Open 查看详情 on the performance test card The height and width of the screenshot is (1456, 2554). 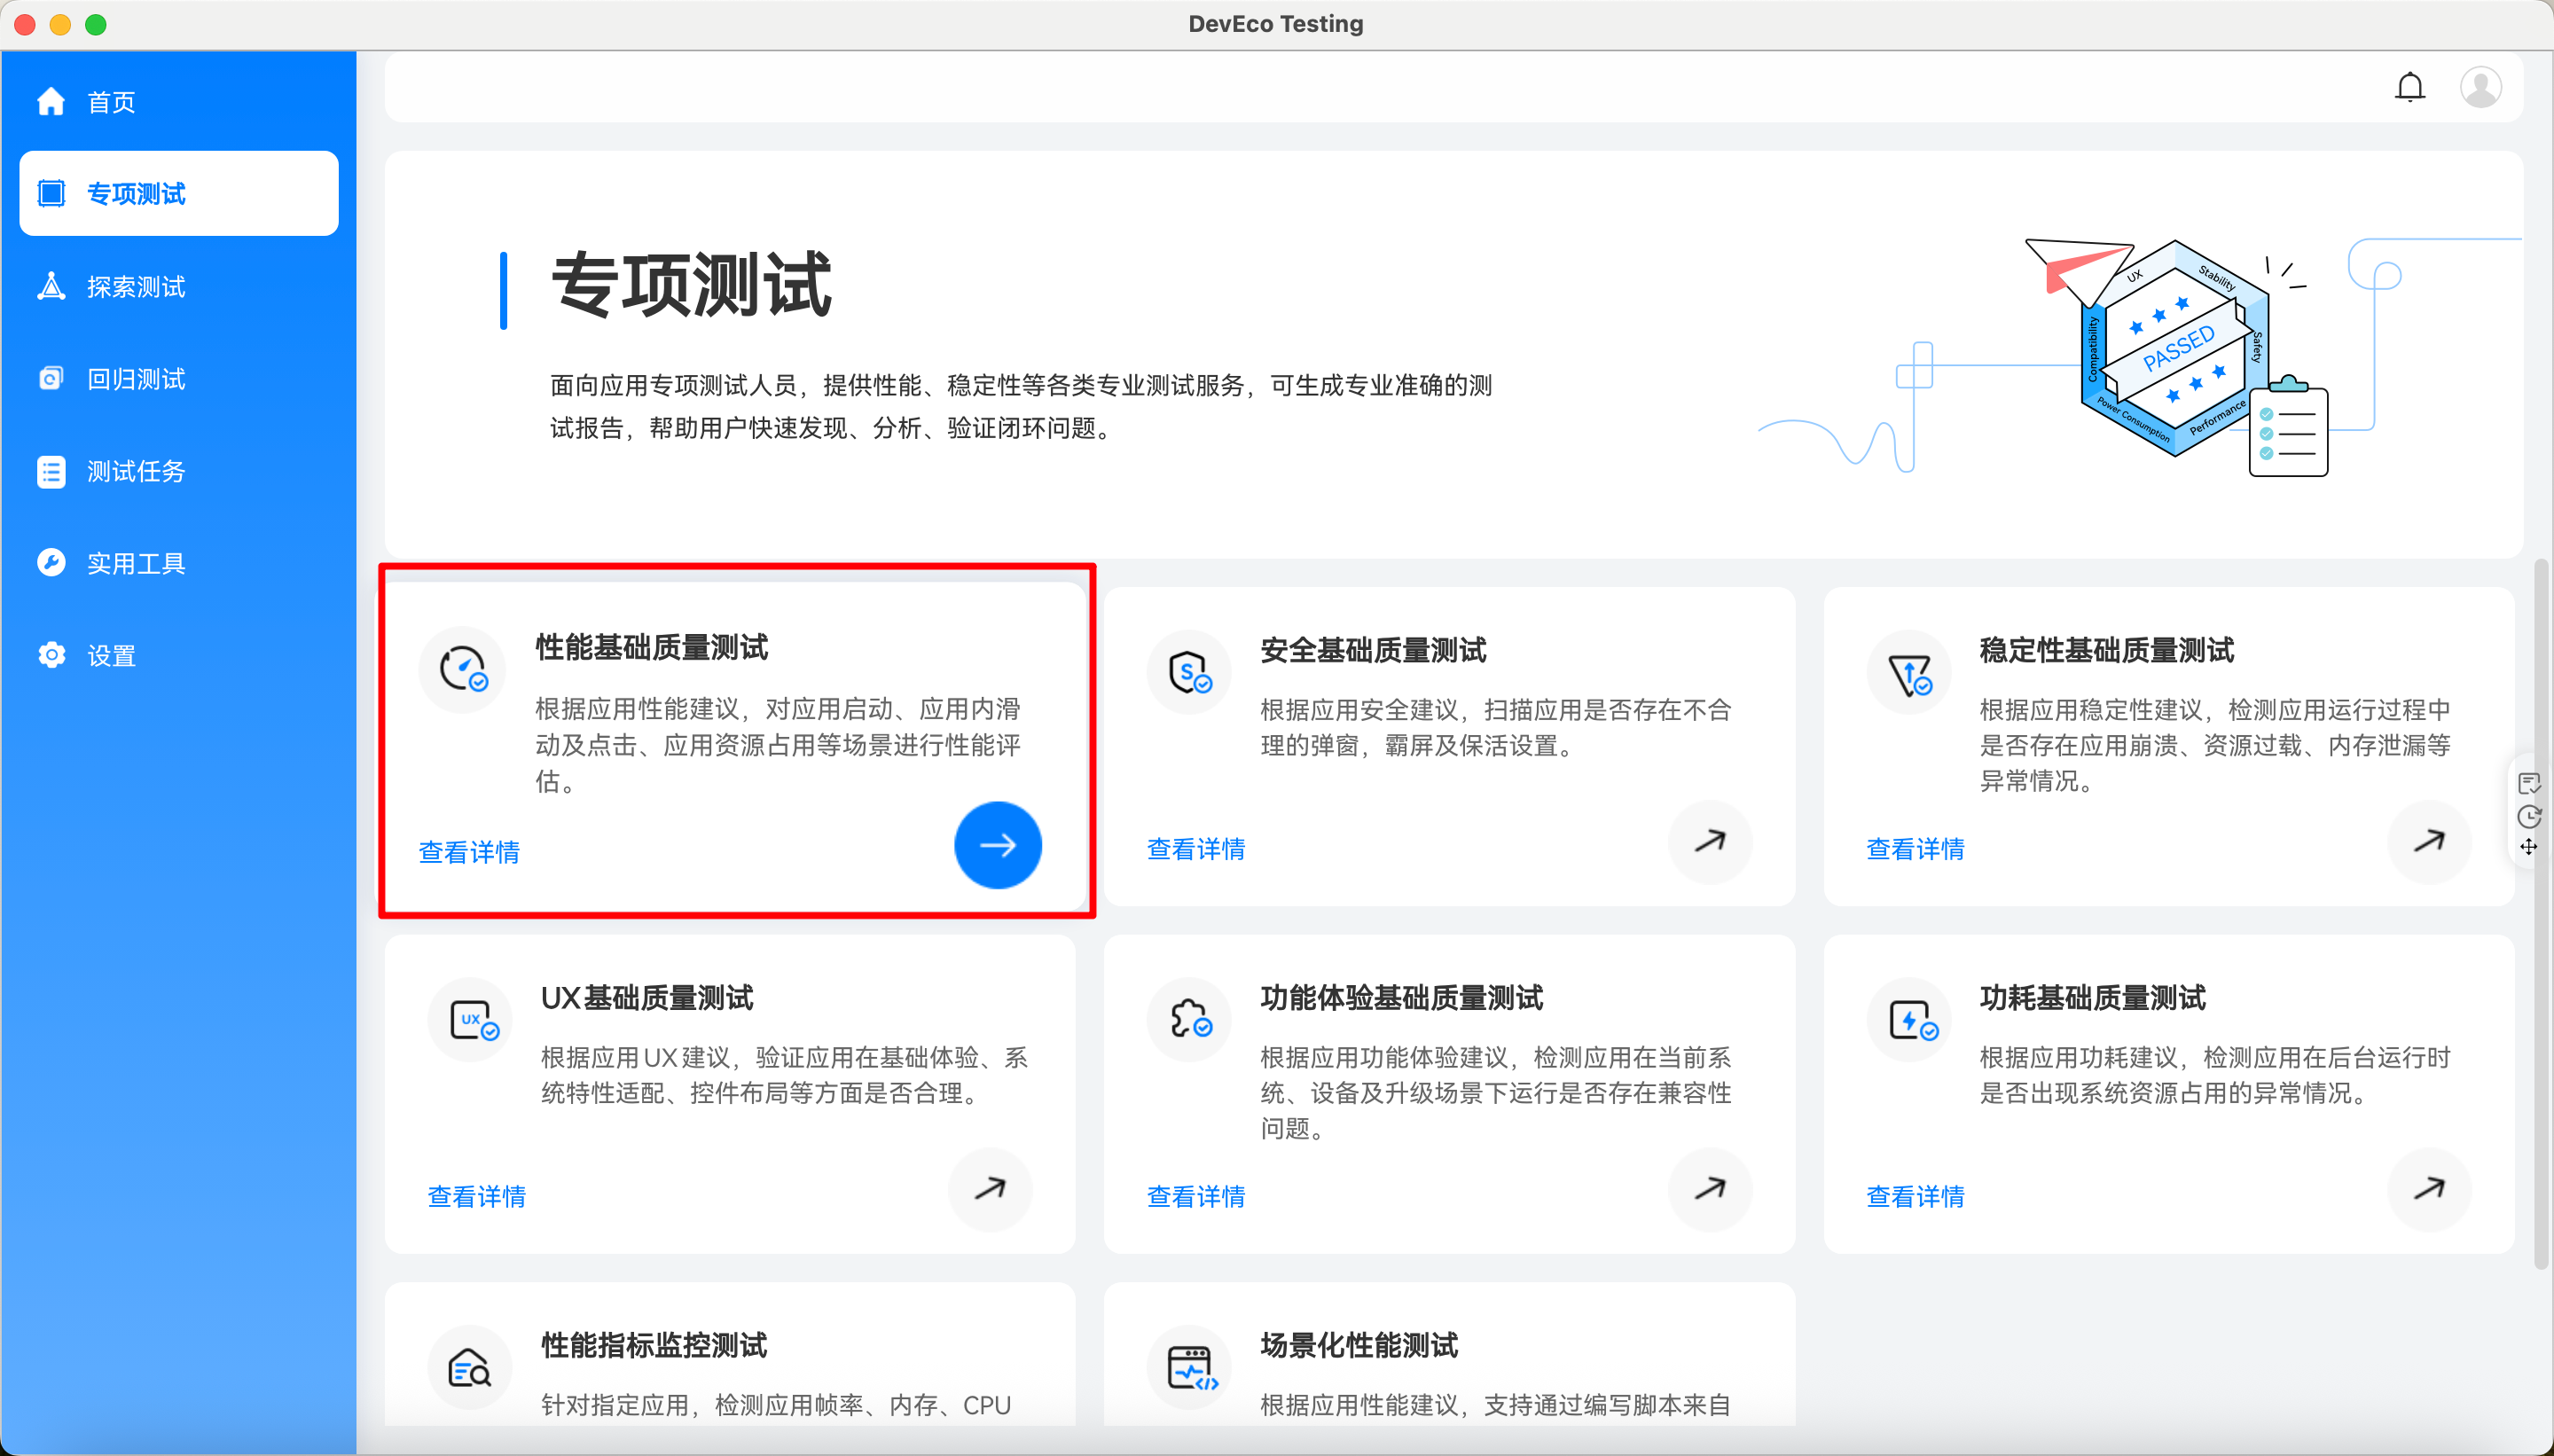pyautogui.click(x=468, y=851)
